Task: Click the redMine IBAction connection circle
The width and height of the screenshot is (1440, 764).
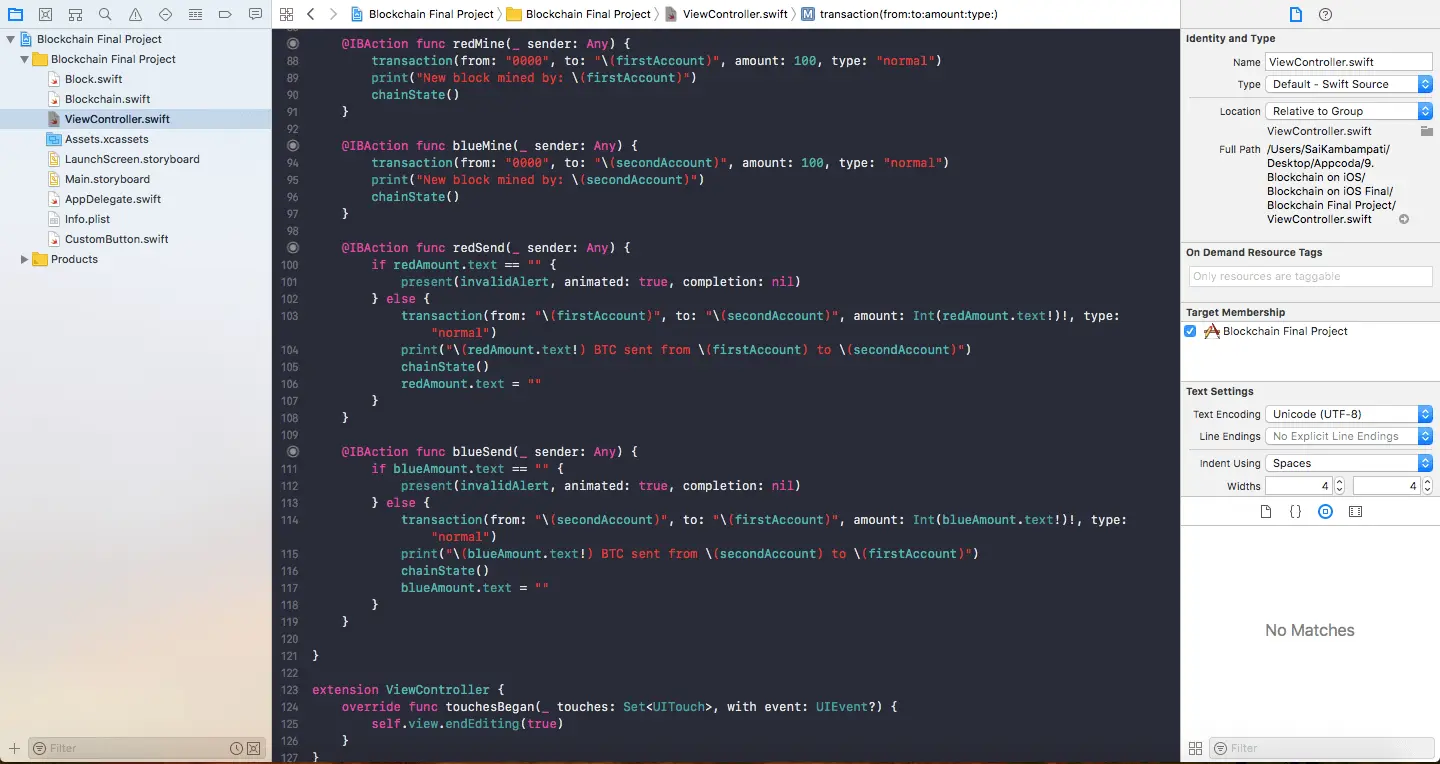Action: (292, 44)
